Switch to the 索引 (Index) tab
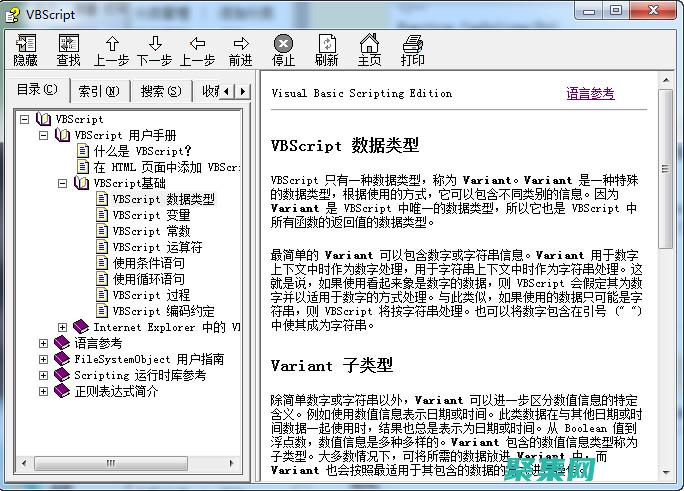 (x=98, y=90)
